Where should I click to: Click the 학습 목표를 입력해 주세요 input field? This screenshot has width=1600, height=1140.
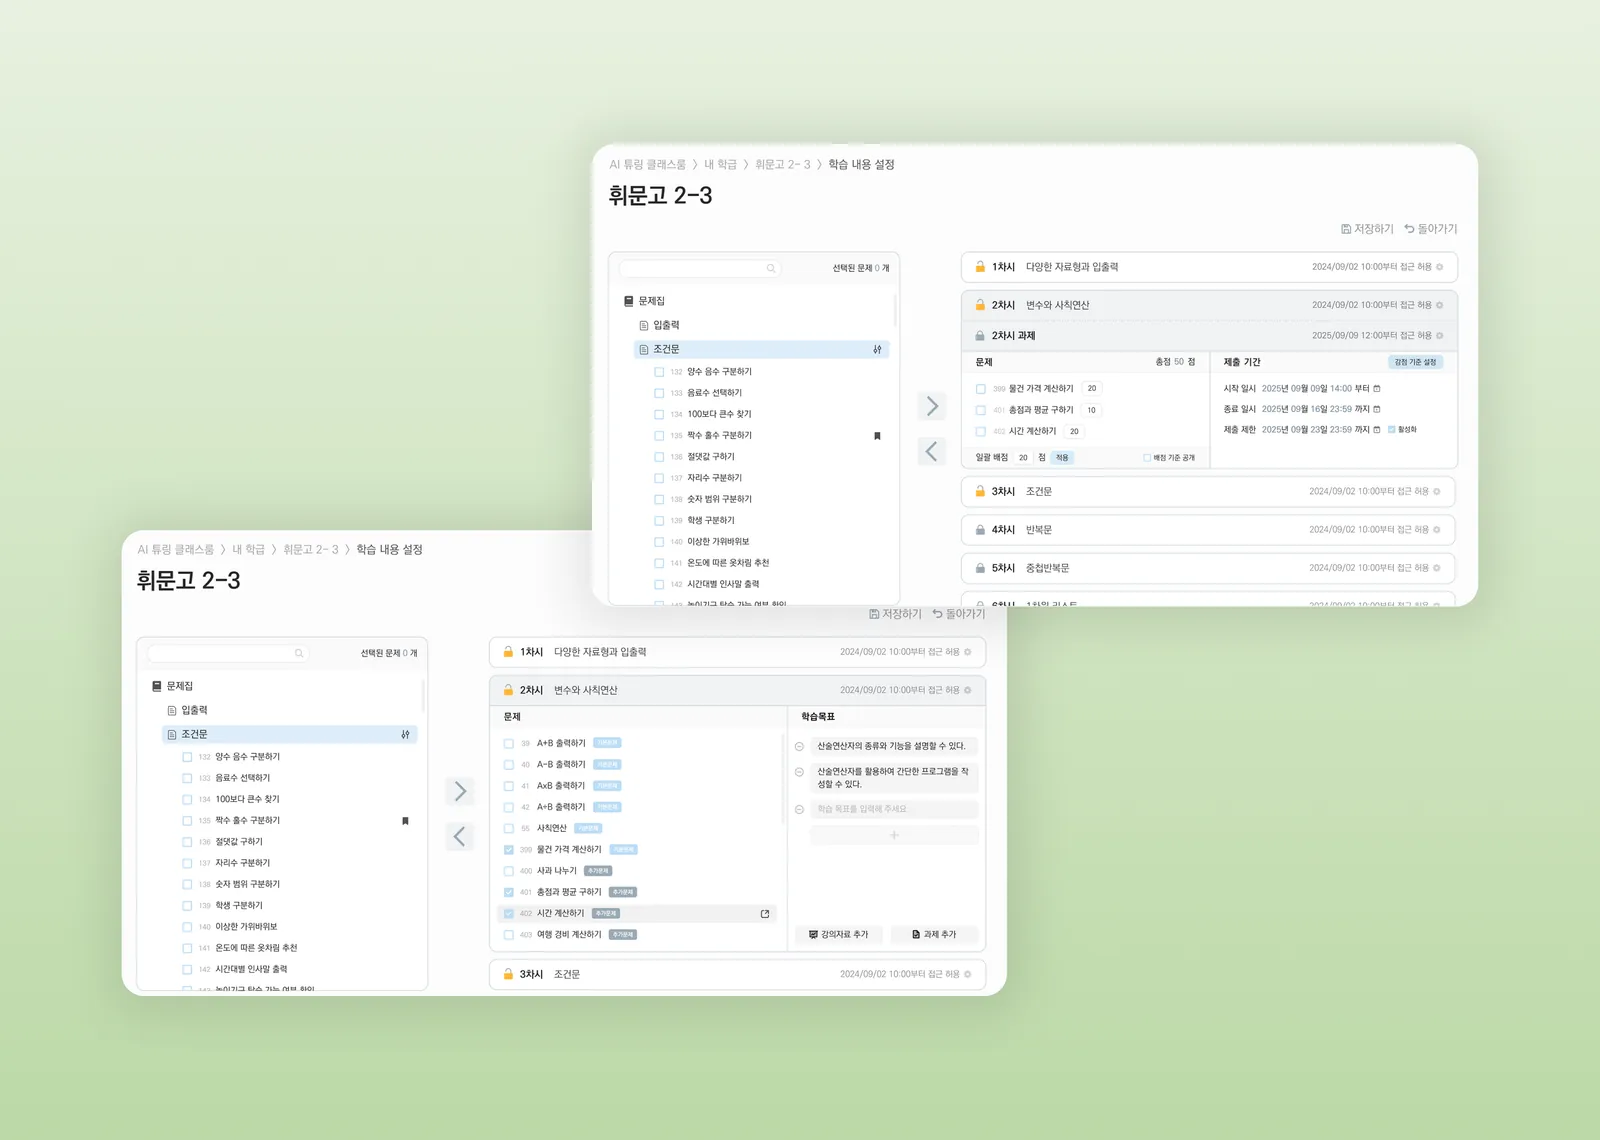[893, 809]
